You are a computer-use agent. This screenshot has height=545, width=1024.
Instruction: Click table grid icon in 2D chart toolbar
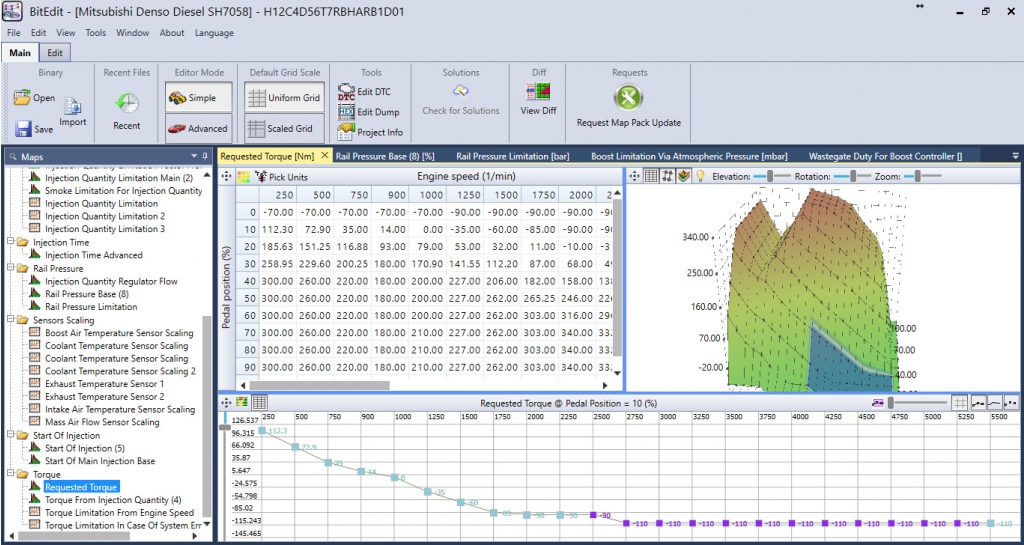coord(259,403)
